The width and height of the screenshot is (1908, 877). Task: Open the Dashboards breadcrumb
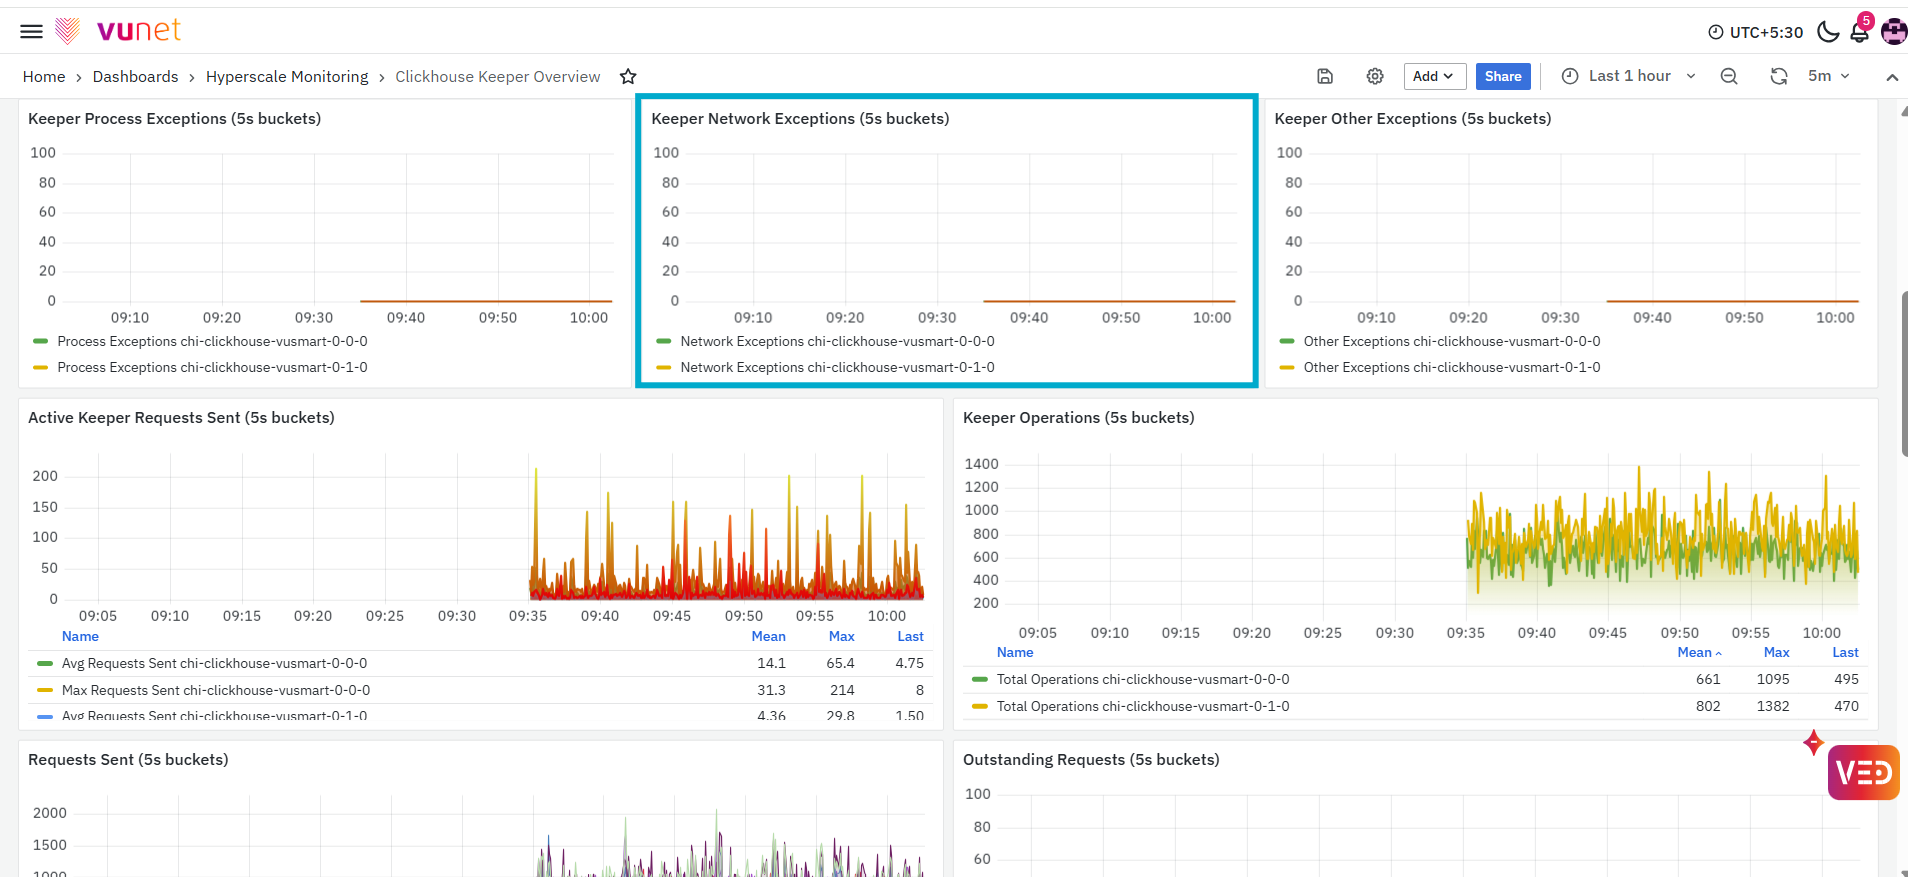coord(136,77)
